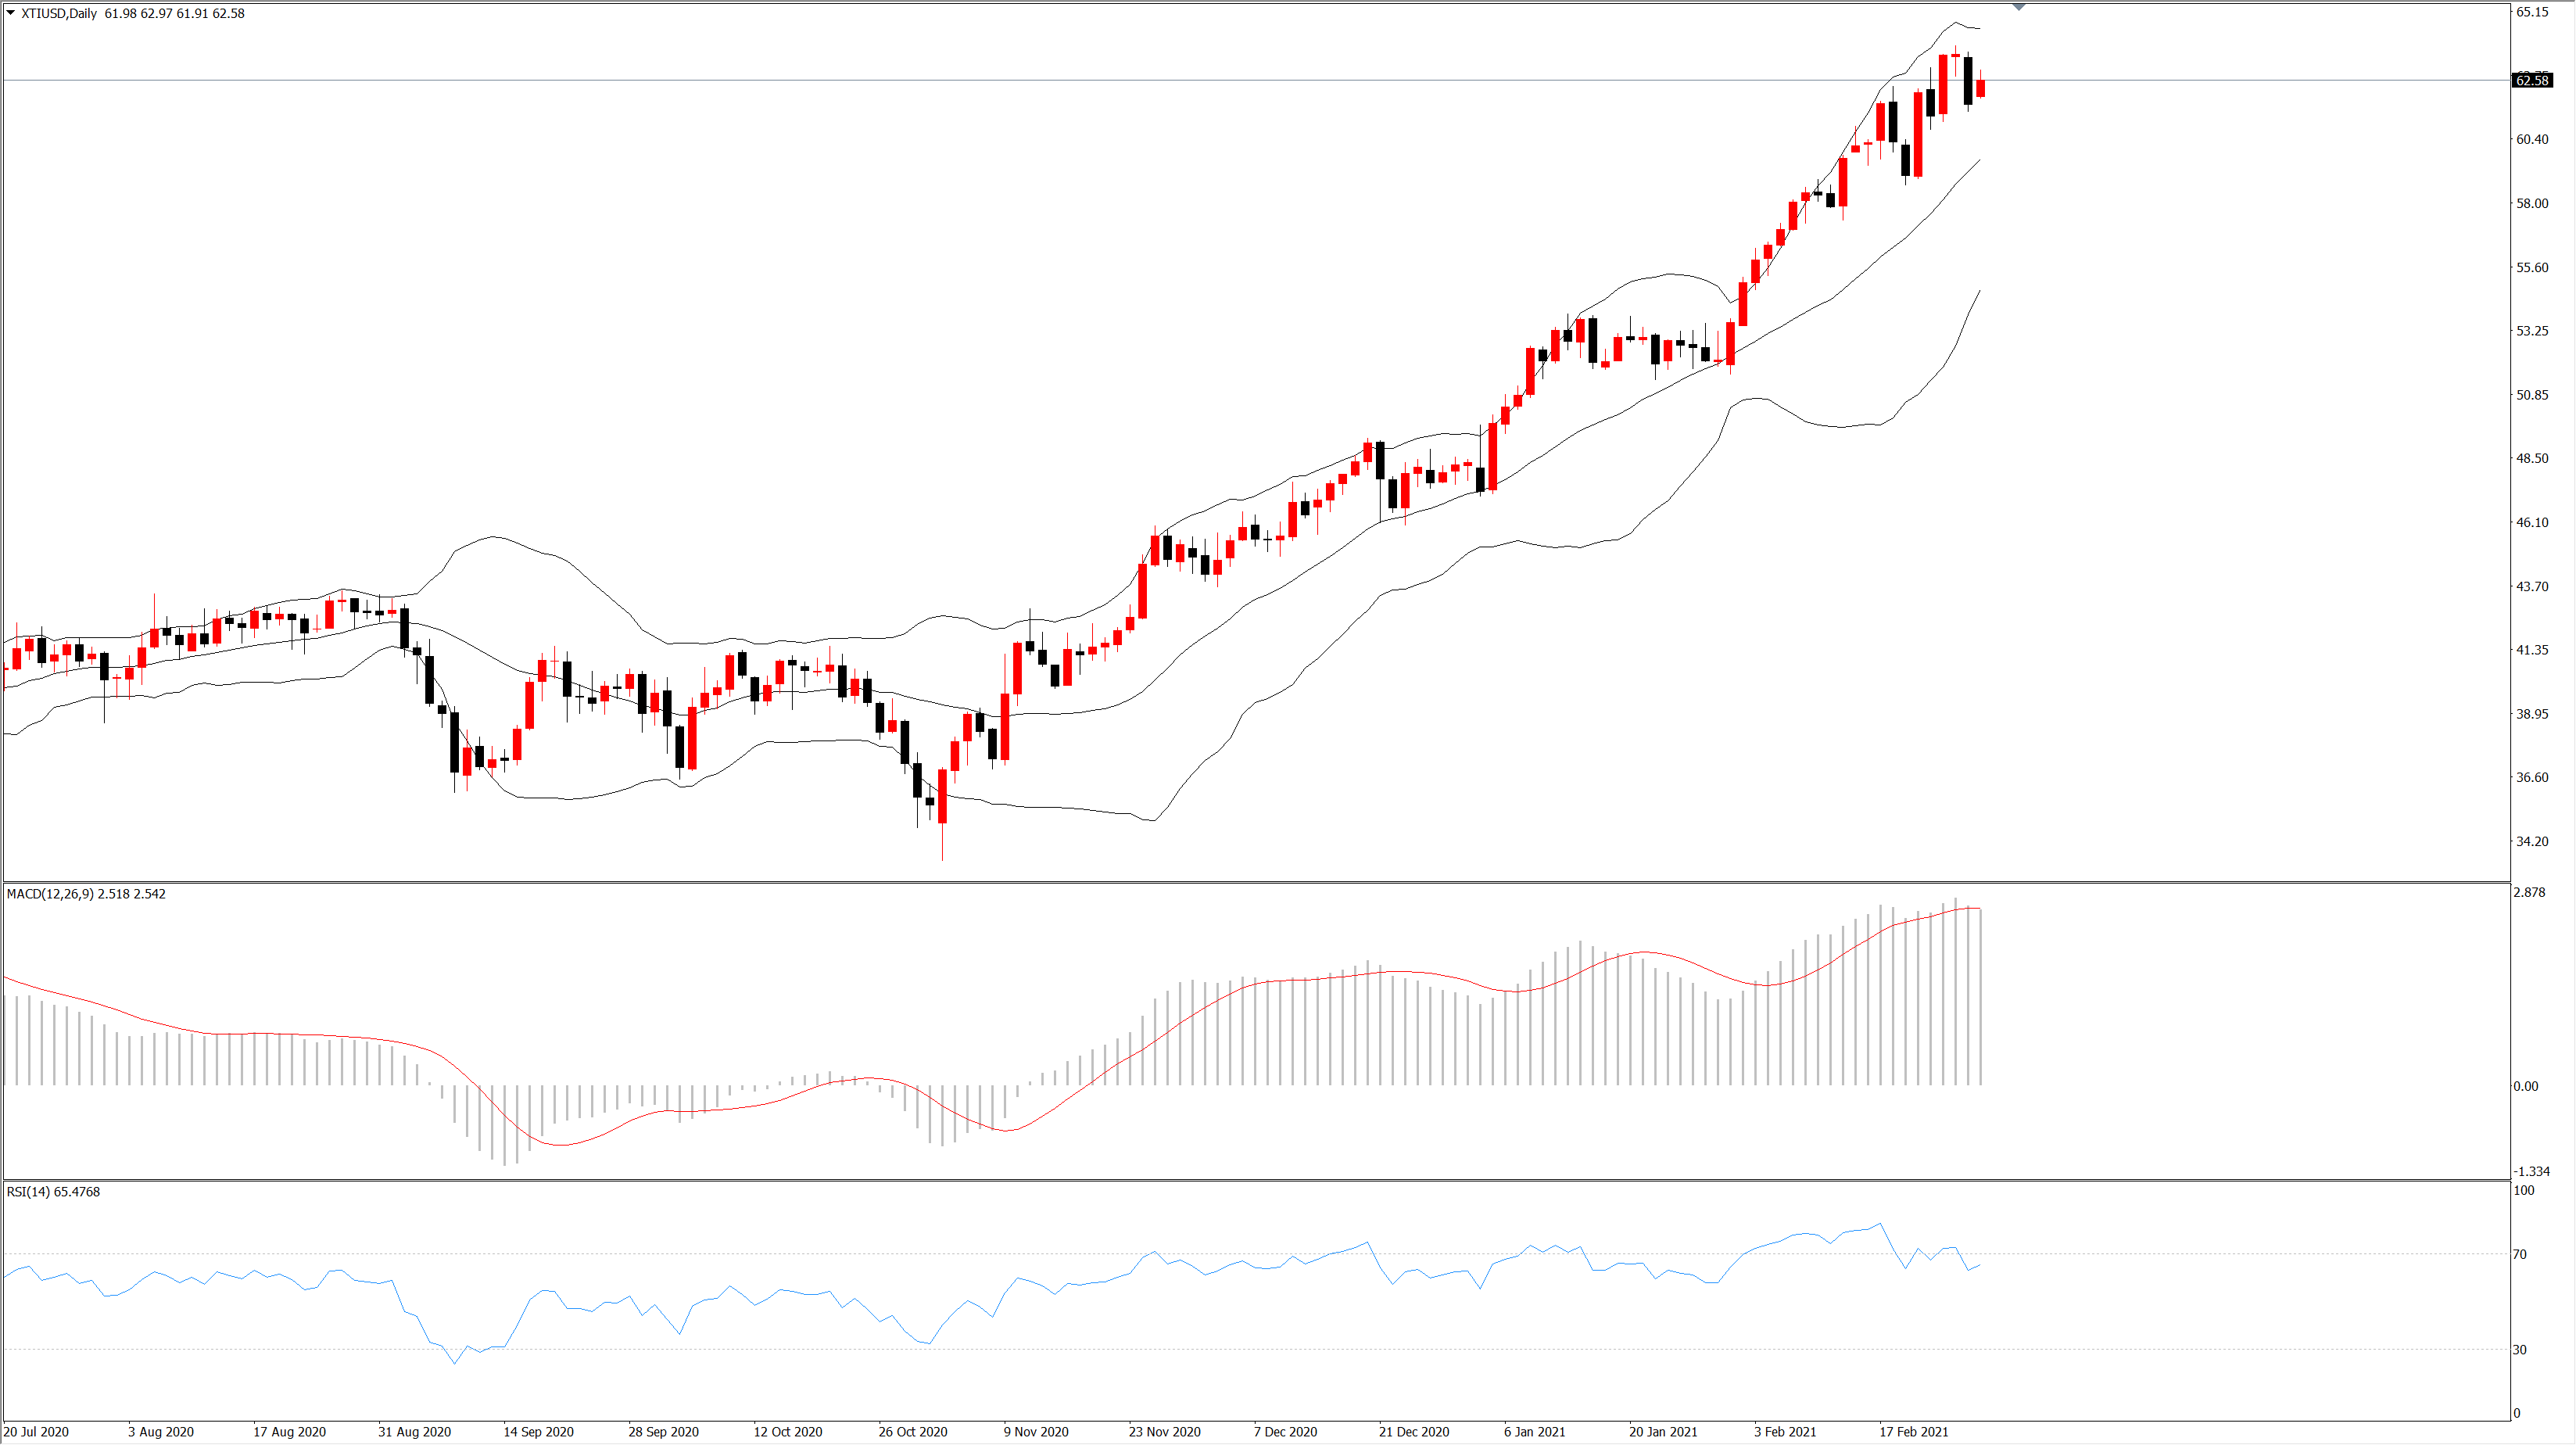The image size is (2576, 1445).
Task: Click the -1.334 MACD scale minimum label
Action: pyautogui.click(x=2531, y=1171)
